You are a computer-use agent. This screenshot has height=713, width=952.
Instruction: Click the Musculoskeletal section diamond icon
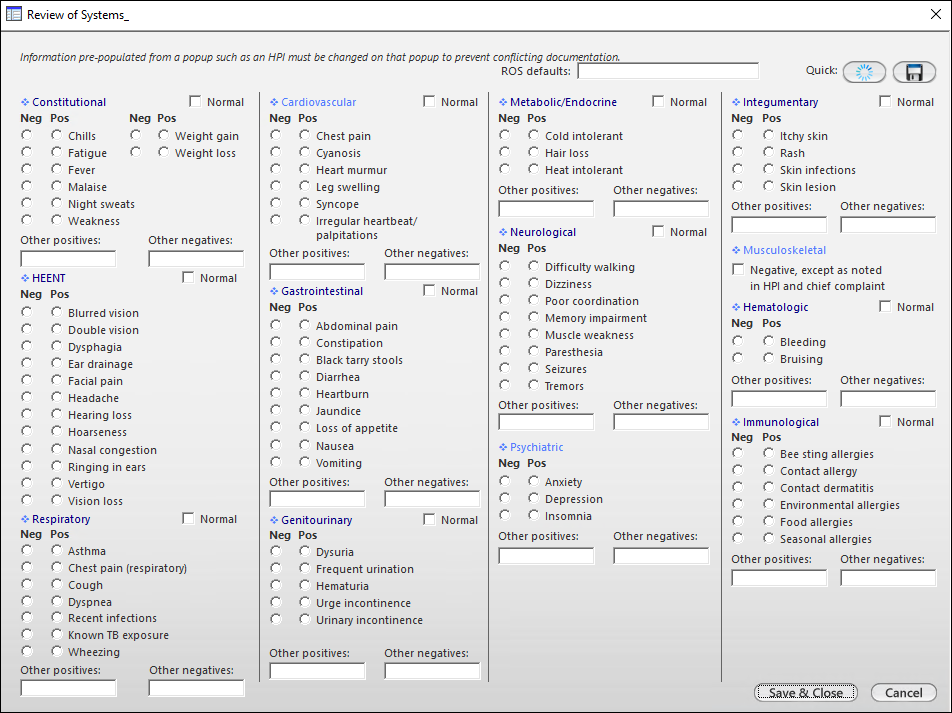(736, 250)
